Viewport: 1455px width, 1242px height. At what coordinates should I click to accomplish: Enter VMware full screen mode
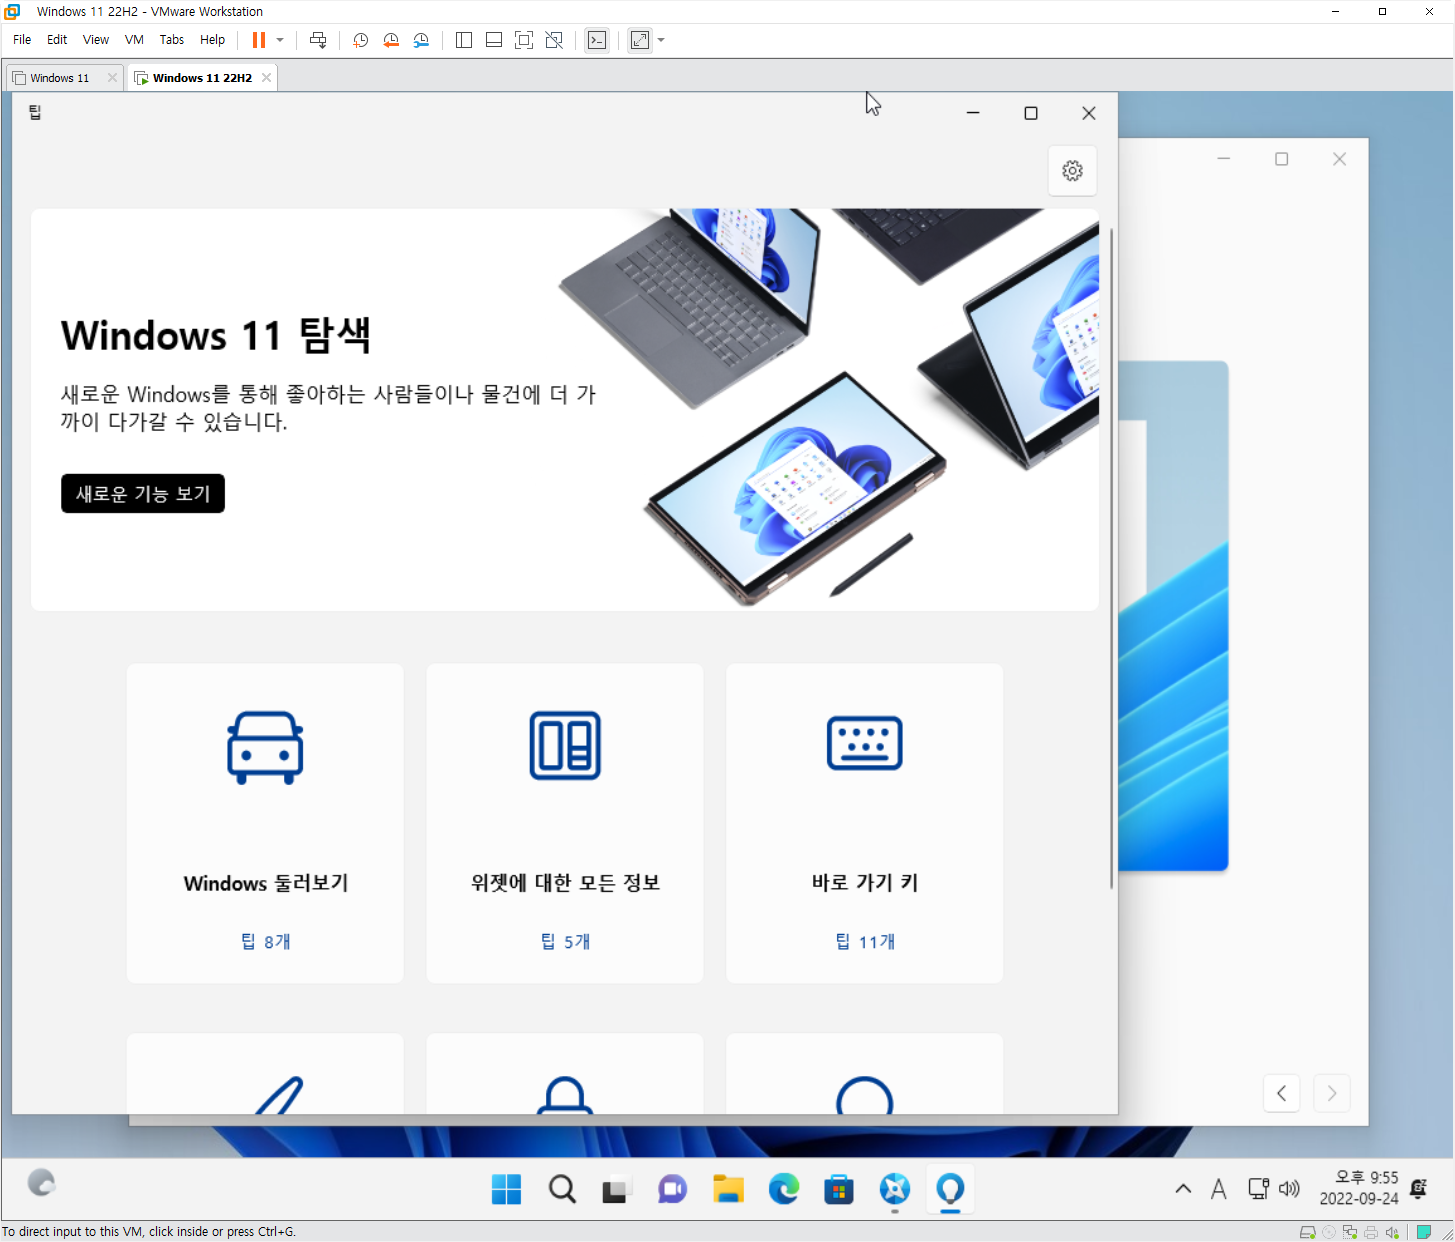[x=524, y=40]
